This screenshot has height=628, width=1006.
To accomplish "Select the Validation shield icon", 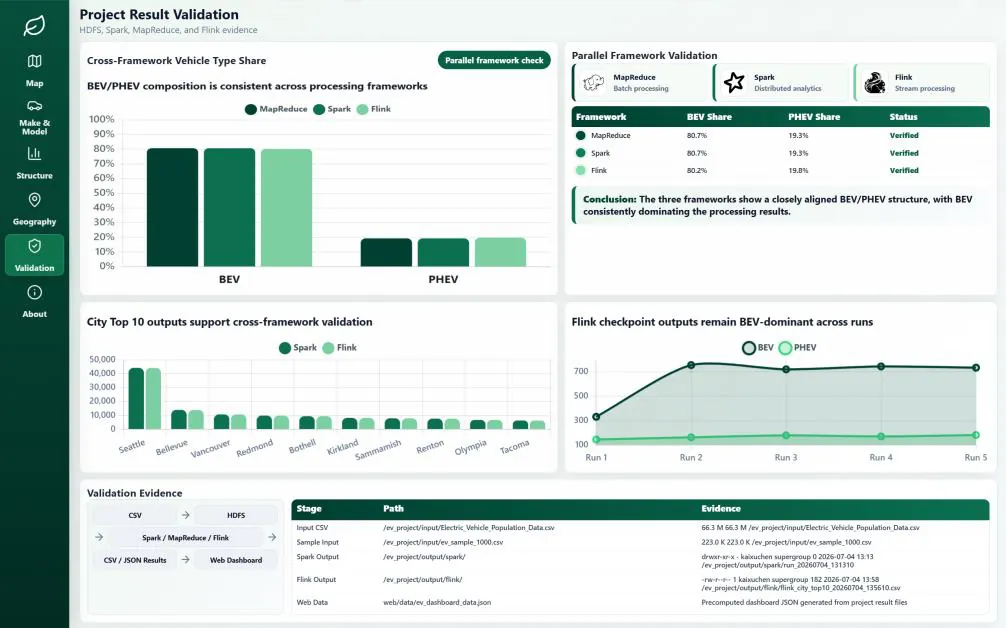I will pos(35,246).
